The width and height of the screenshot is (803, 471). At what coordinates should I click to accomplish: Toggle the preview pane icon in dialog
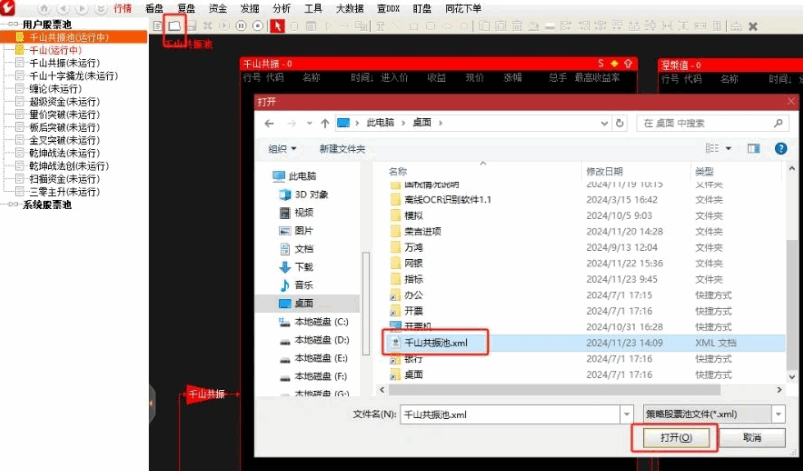754,148
